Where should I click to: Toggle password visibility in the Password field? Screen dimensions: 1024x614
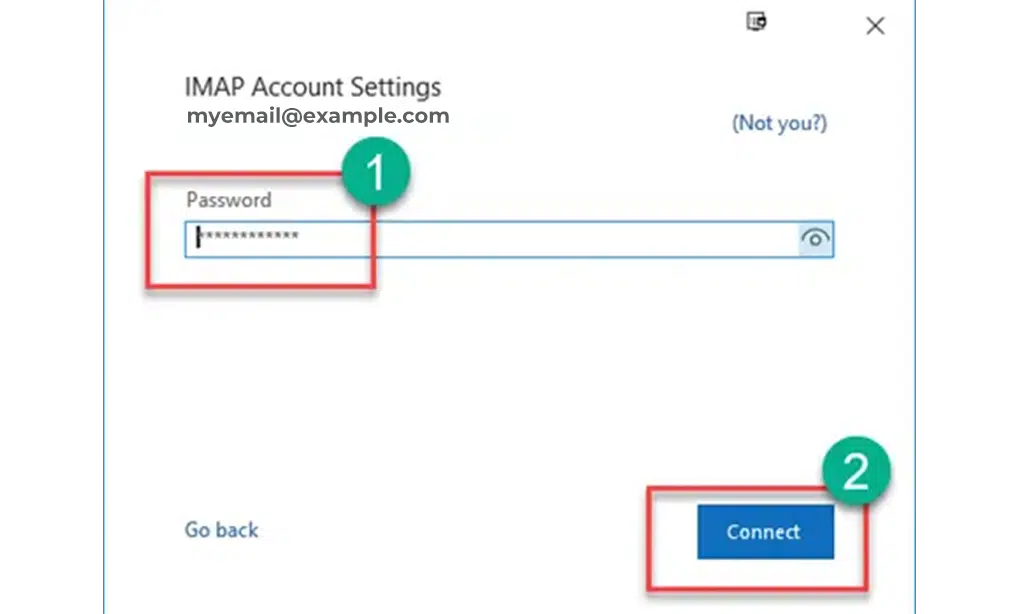tap(816, 239)
